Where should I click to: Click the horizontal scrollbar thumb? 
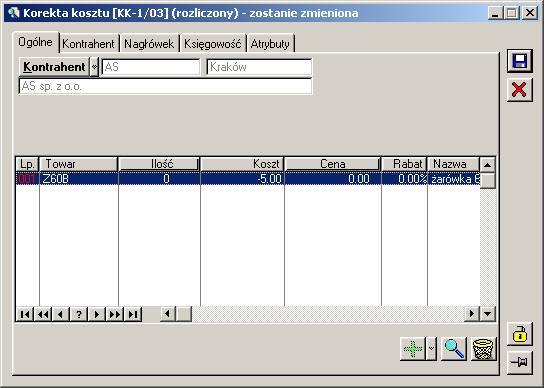click(184, 314)
